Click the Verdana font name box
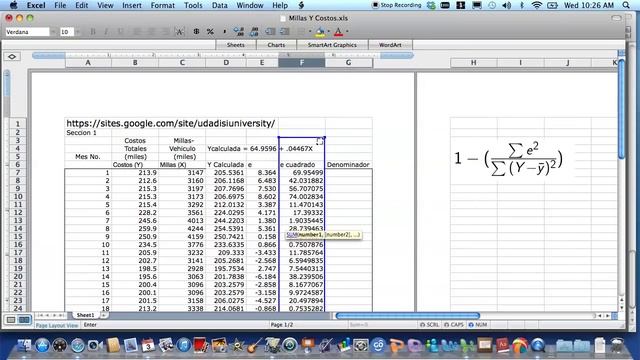The height and width of the screenshot is (360, 640). pos(27,32)
